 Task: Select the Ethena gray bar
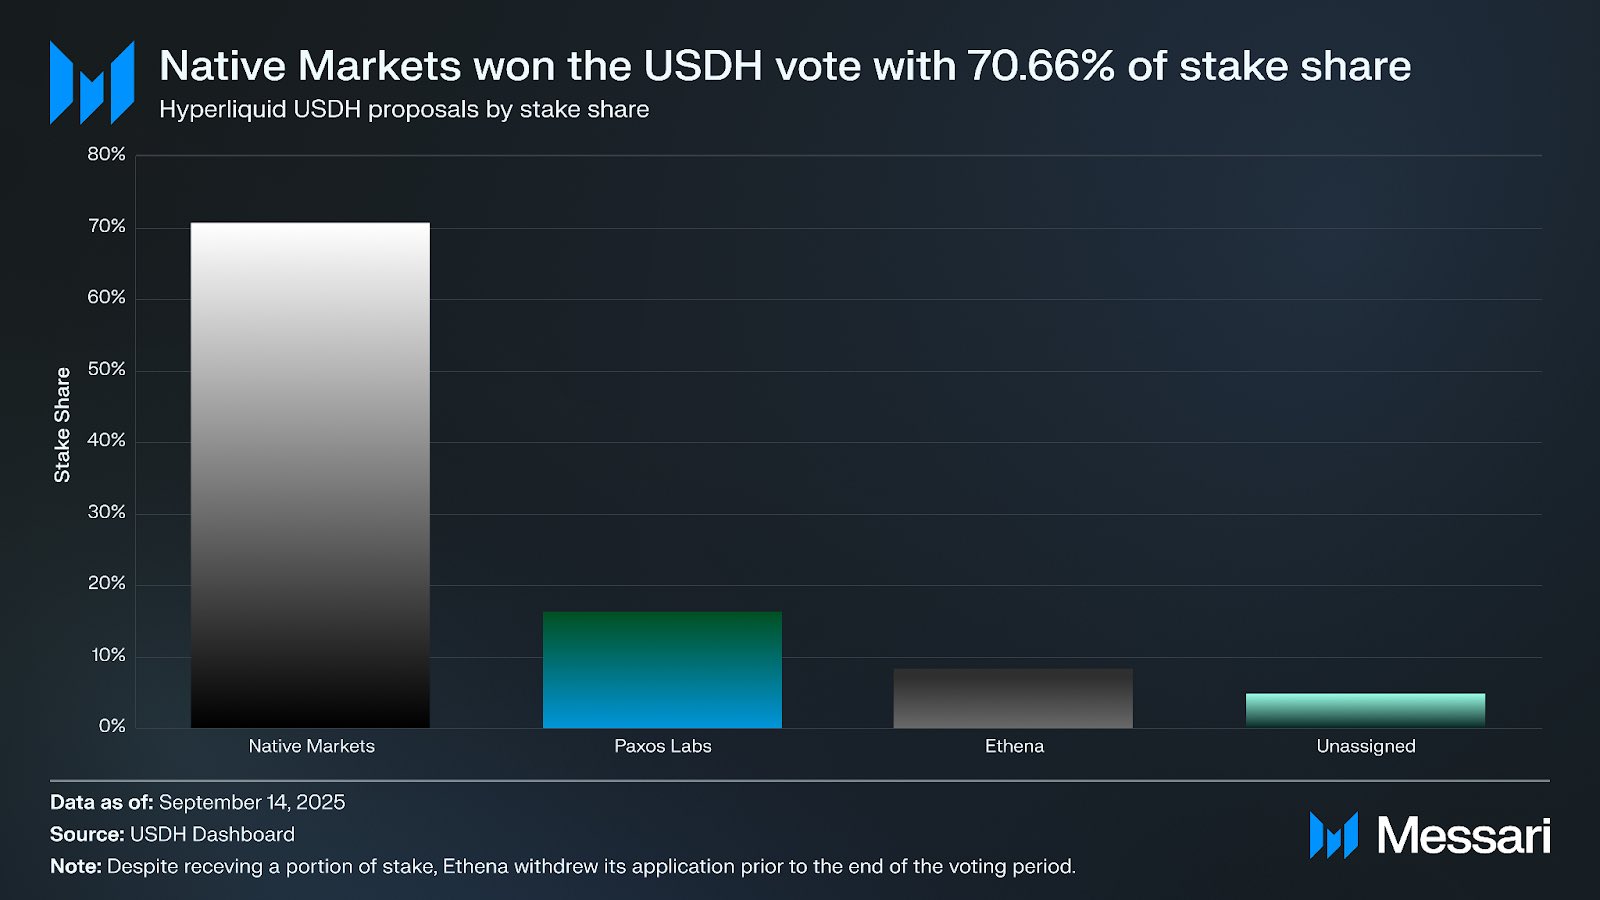[x=1013, y=698]
